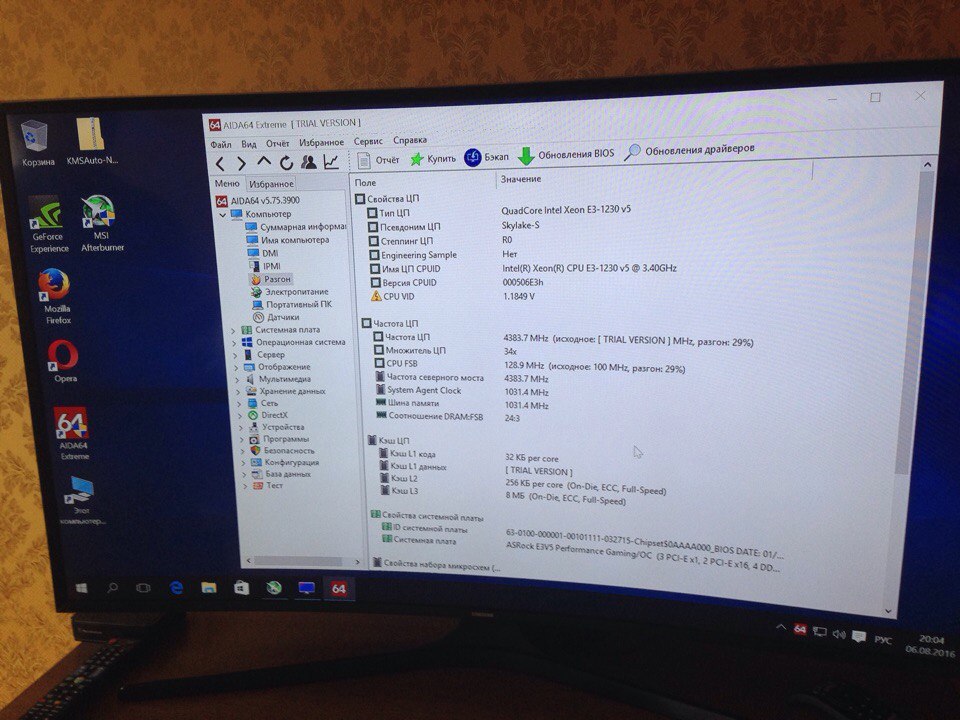The image size is (960, 720).
Task: Select Устройства tree item
Action: pos(277,427)
